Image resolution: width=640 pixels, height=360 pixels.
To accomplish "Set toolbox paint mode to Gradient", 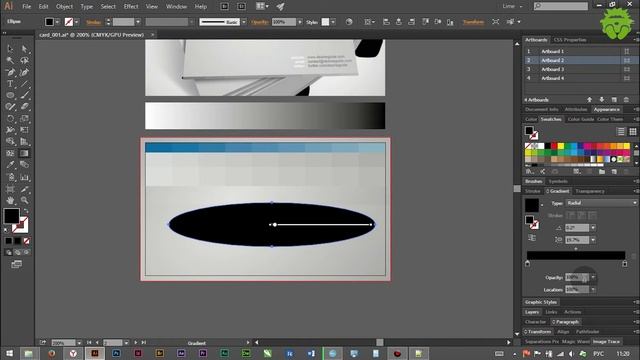I will pos(18,241).
